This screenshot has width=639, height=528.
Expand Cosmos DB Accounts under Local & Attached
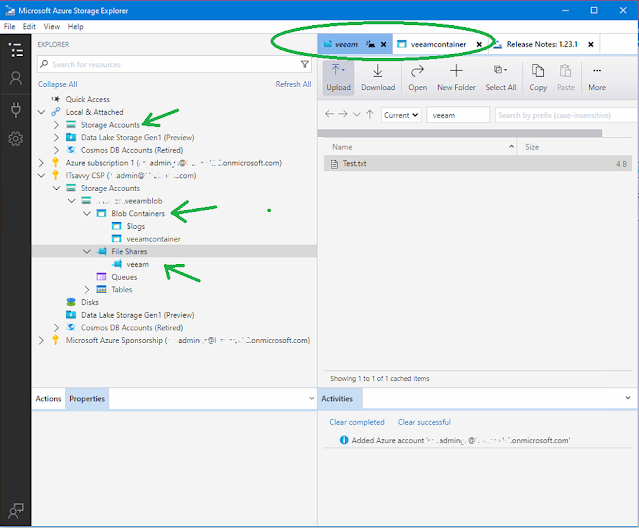56,150
